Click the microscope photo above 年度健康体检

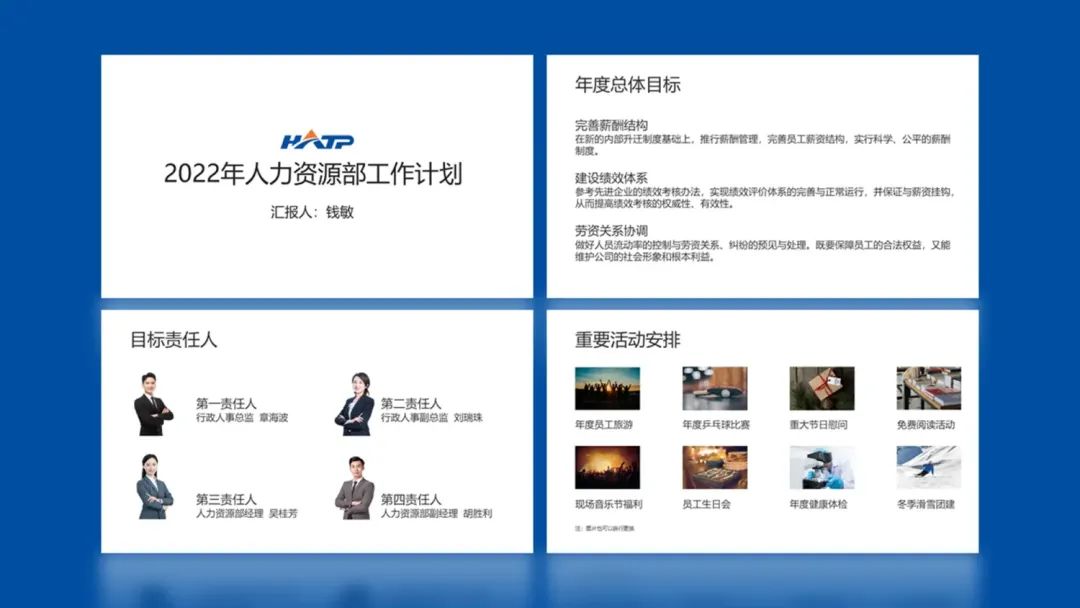(x=822, y=468)
